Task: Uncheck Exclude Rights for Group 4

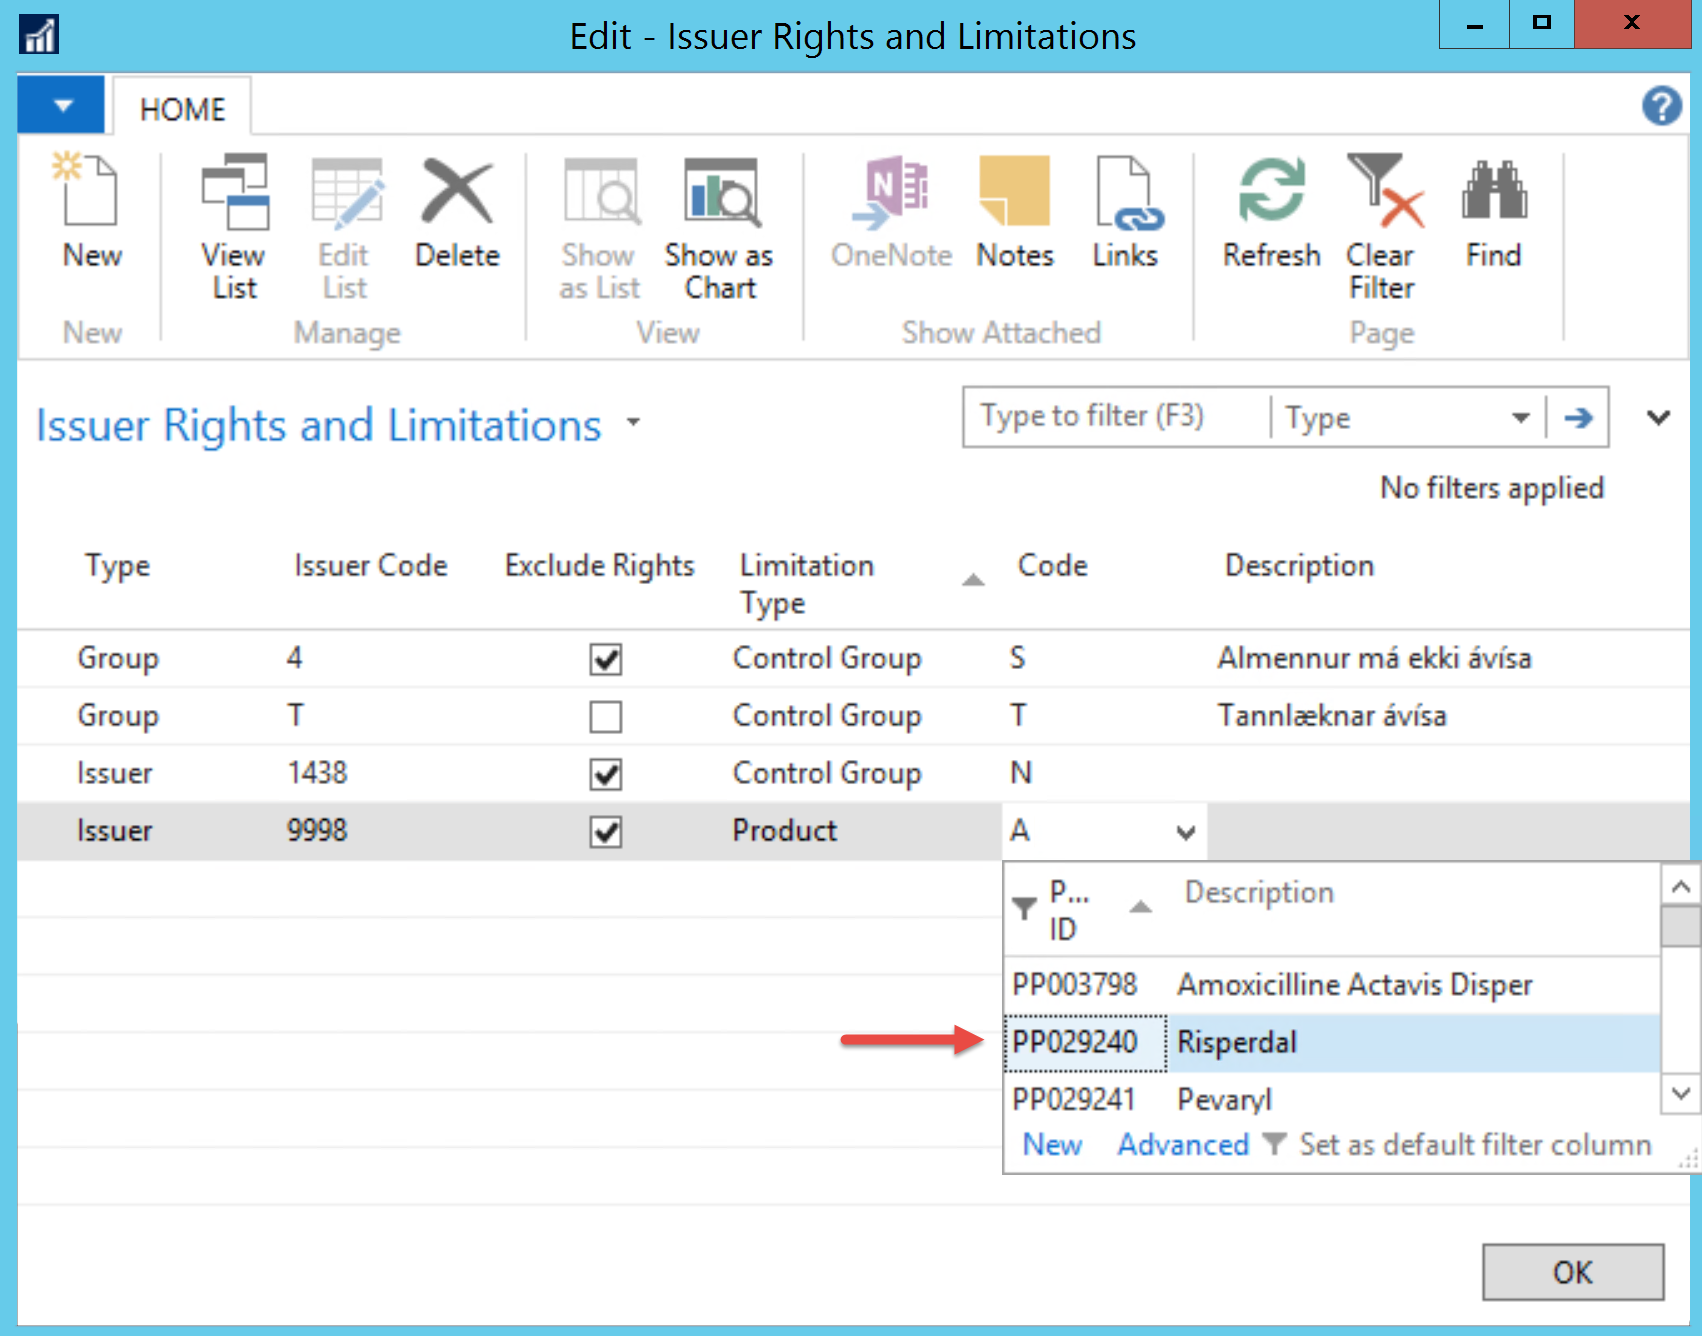Action: (x=606, y=659)
